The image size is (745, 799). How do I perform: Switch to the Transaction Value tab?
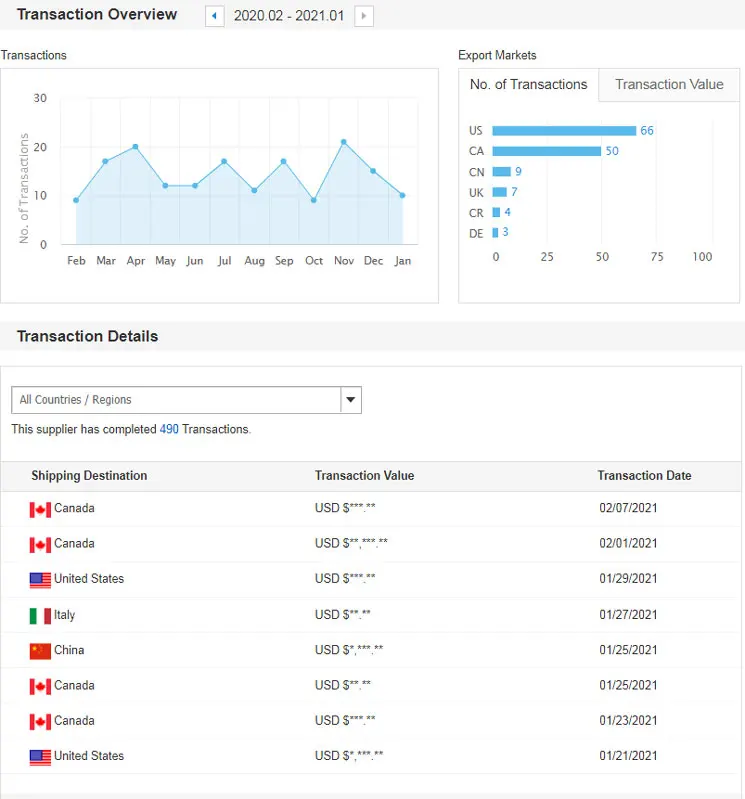pos(669,85)
